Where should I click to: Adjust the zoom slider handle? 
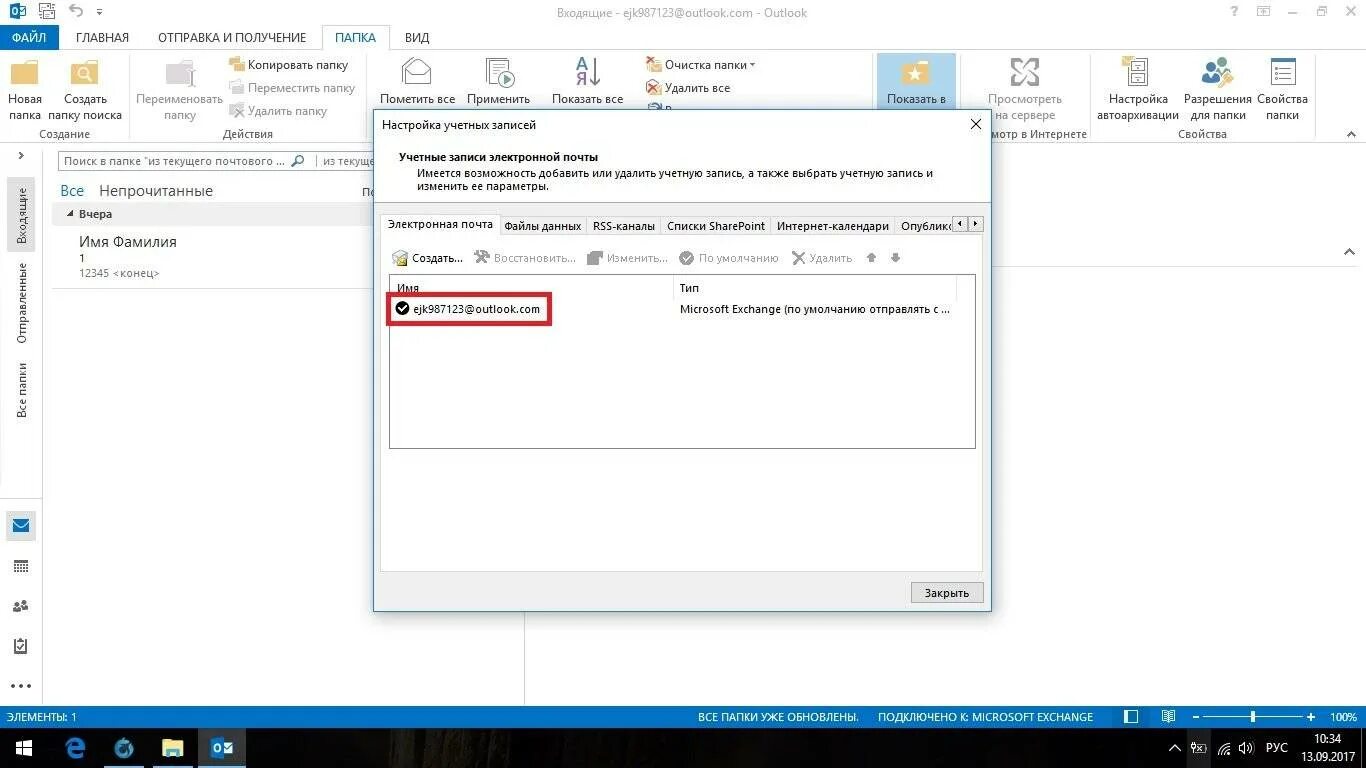coord(1253,717)
